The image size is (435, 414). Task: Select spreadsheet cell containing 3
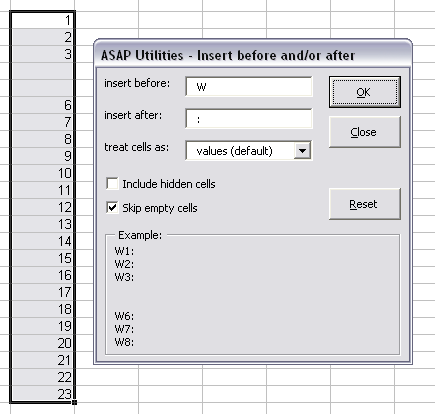click(43, 54)
